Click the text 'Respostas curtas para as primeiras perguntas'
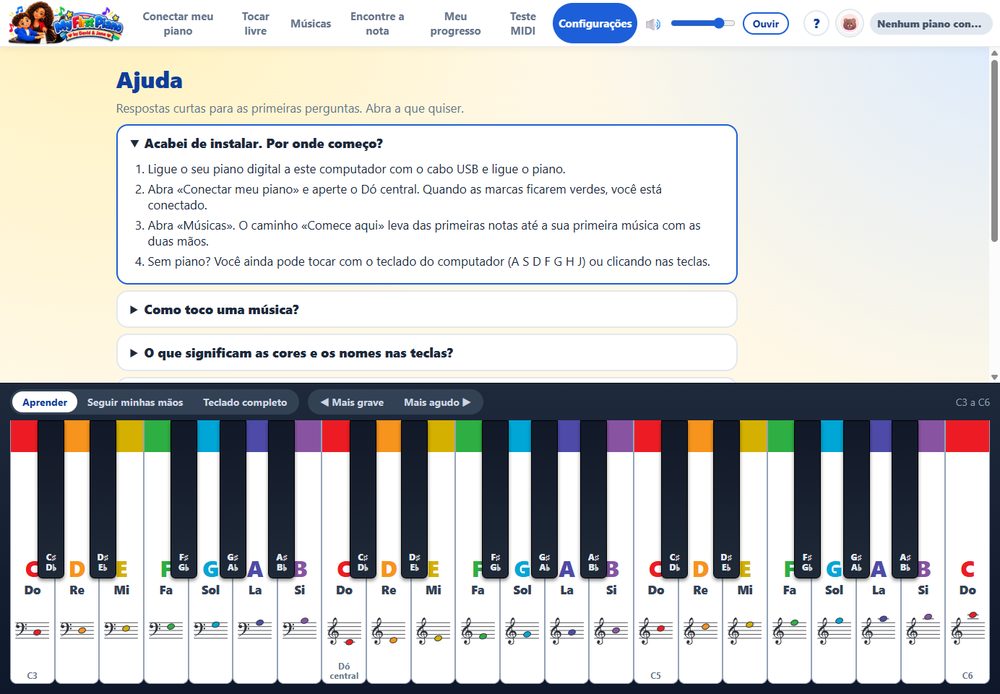The height and width of the screenshot is (694, 1000). (x=239, y=108)
